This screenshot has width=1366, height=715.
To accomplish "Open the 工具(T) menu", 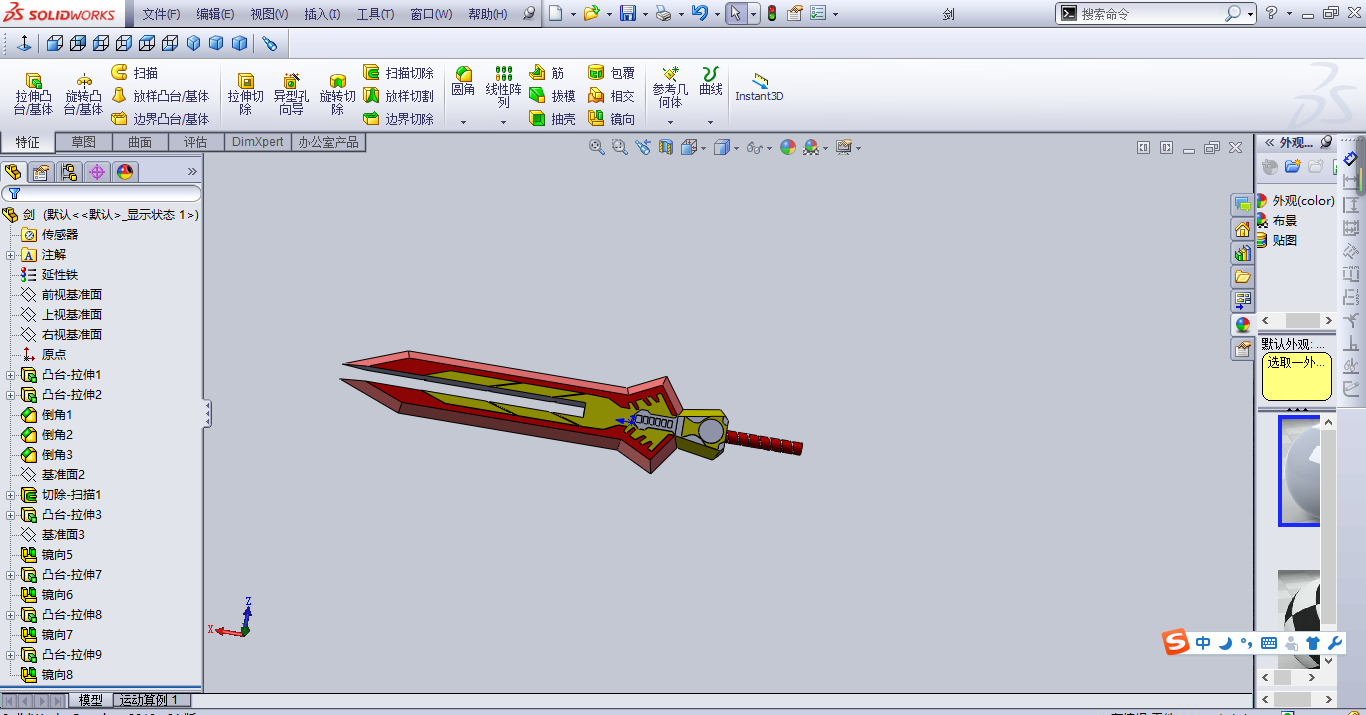I will click(x=375, y=14).
